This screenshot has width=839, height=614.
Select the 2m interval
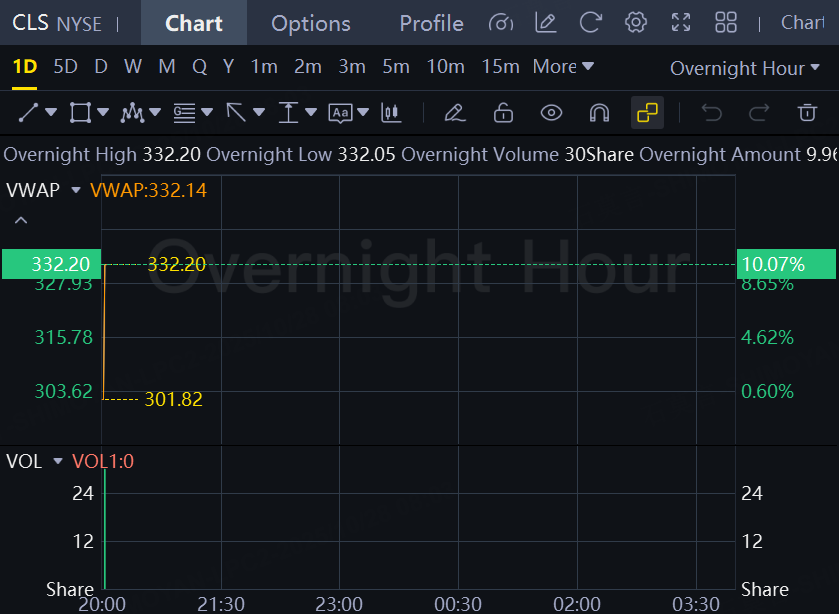pos(308,66)
